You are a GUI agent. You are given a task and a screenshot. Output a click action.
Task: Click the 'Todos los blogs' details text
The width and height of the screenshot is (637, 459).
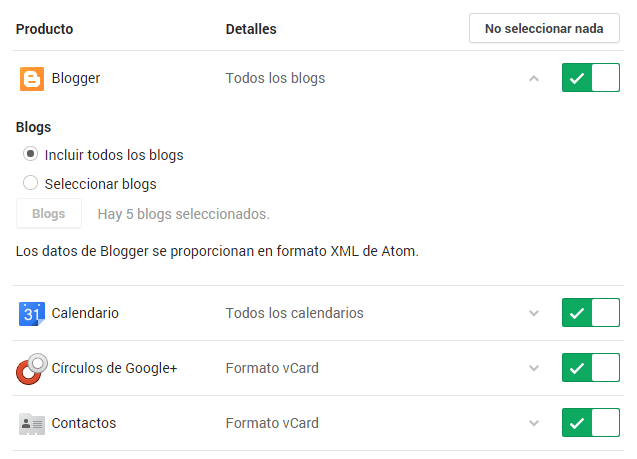(x=275, y=78)
